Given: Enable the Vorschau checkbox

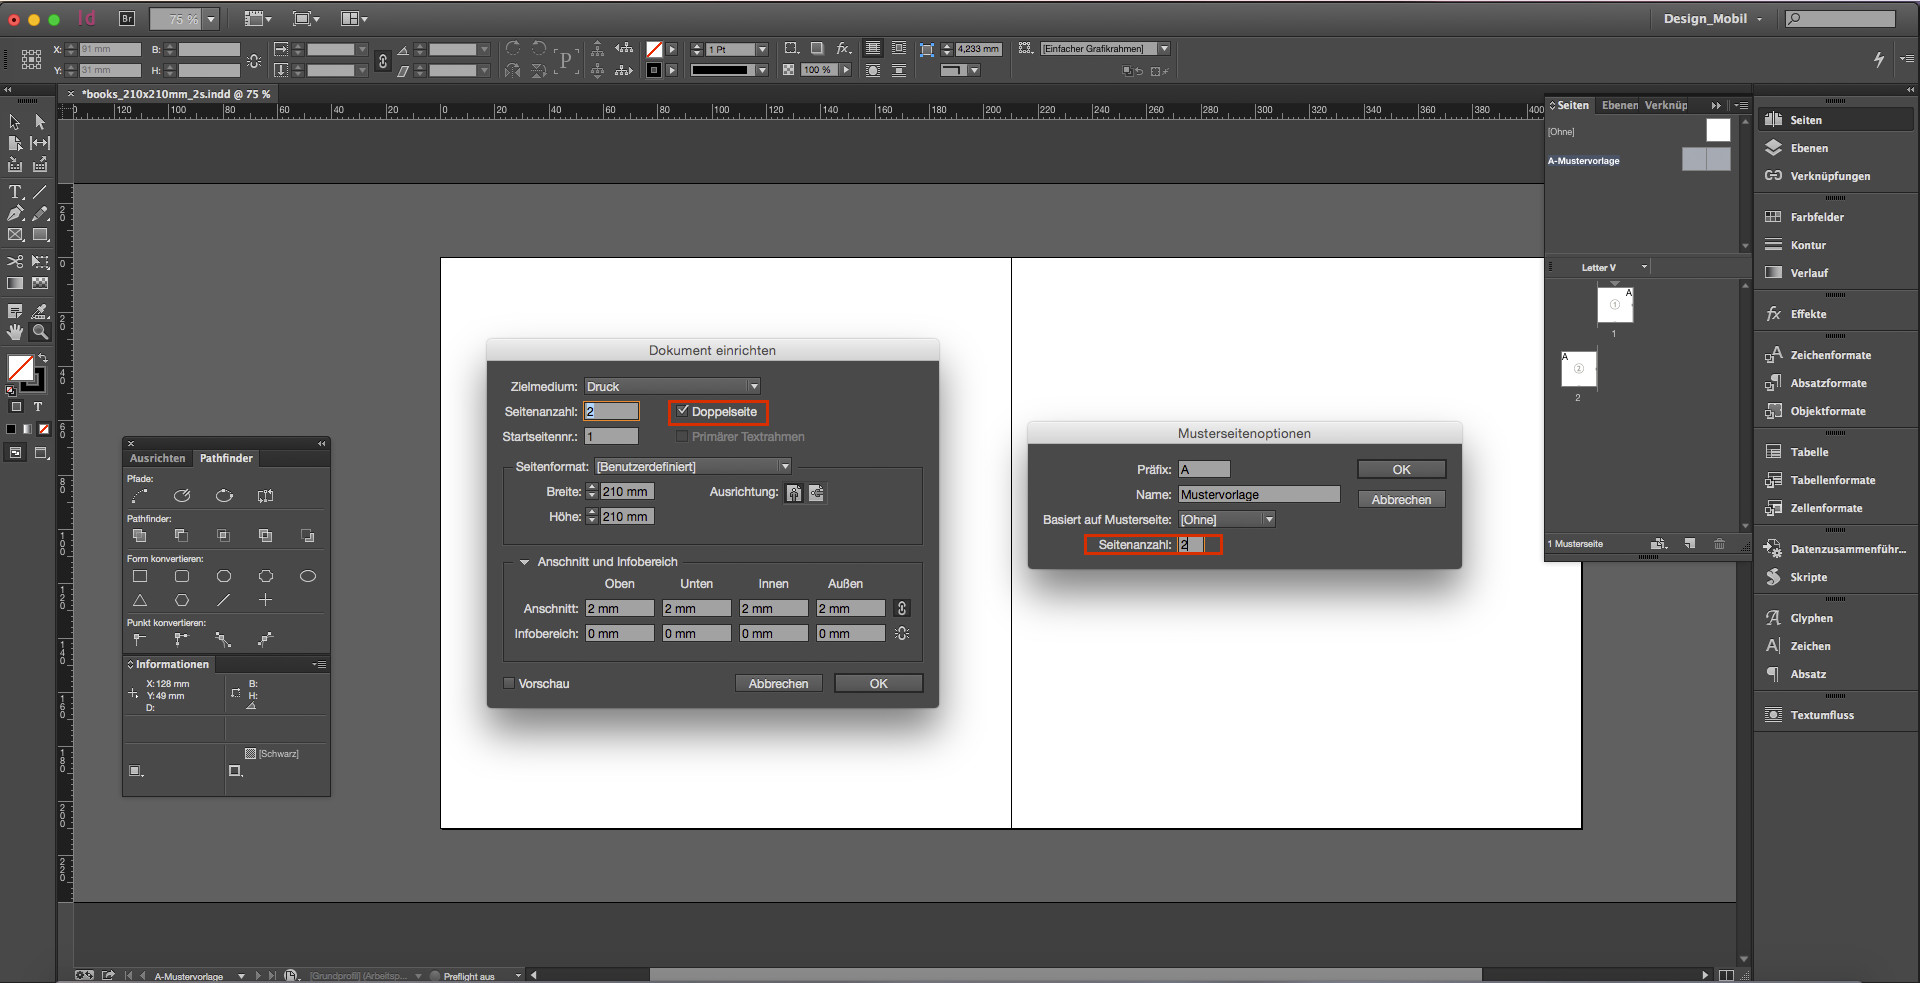Looking at the screenshot, I should [x=509, y=683].
